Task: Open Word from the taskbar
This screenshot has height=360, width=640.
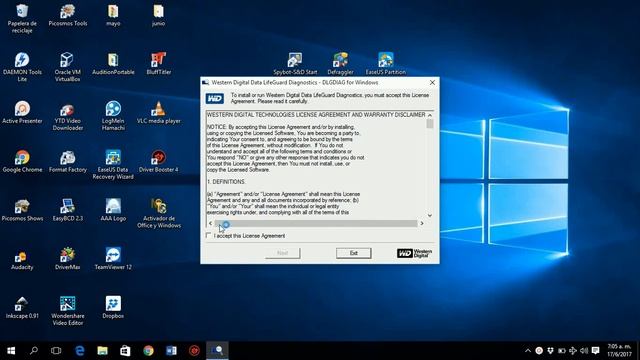Action: [171, 351]
